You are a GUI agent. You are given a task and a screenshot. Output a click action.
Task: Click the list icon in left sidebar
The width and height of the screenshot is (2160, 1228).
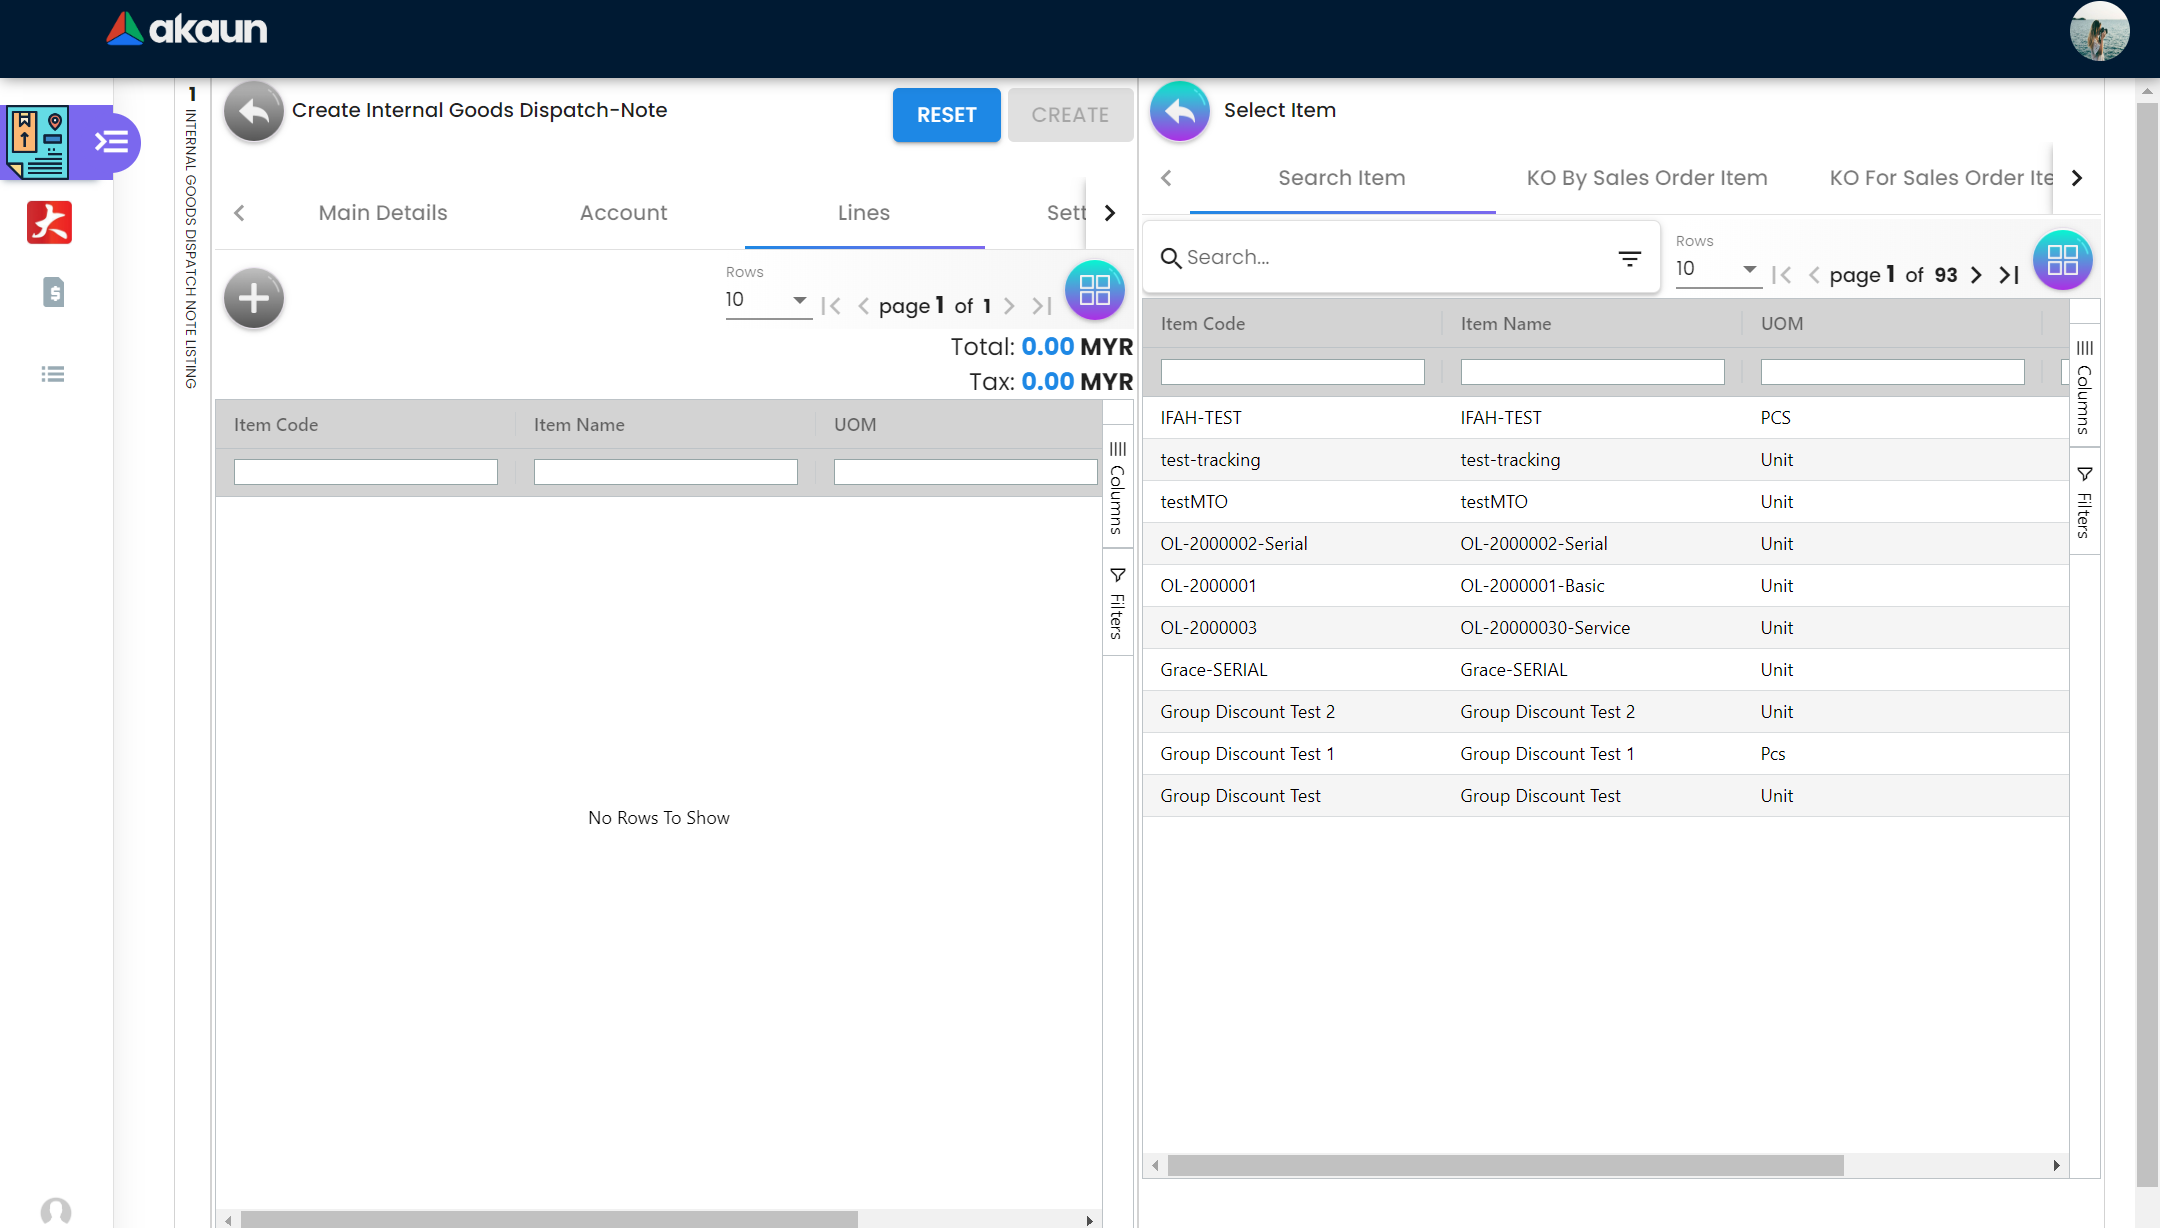(53, 374)
